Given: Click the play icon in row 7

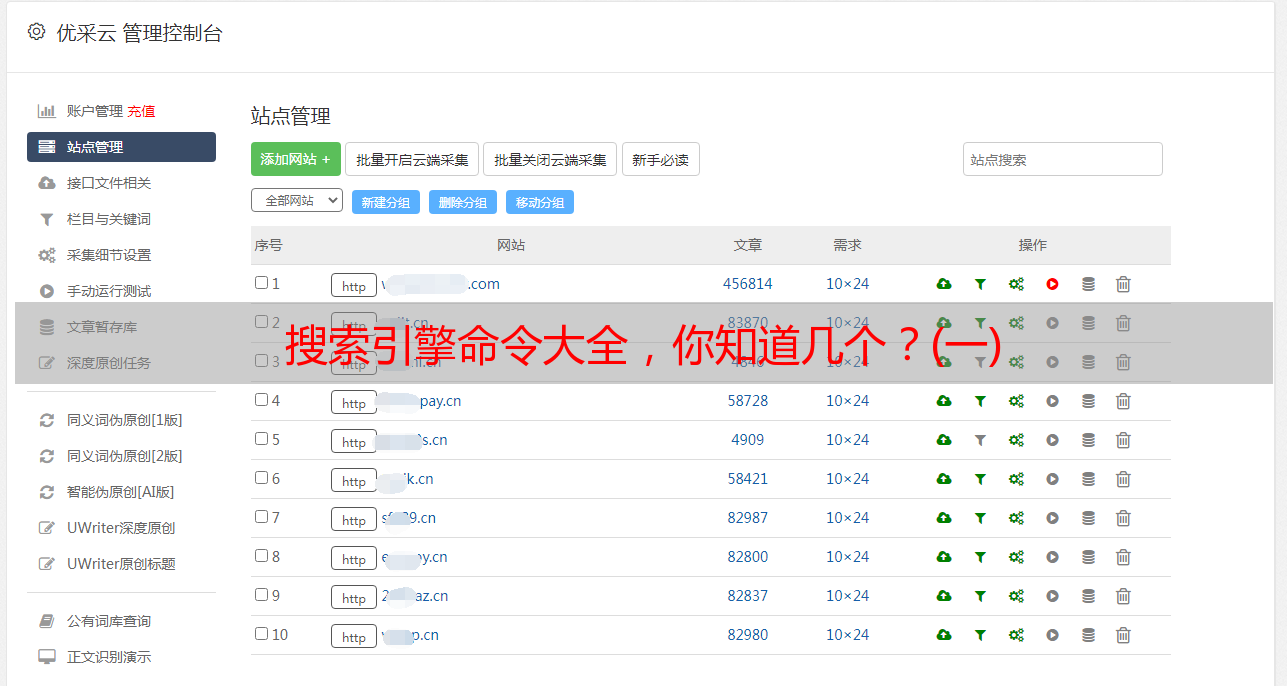Looking at the screenshot, I should coord(1052,518).
